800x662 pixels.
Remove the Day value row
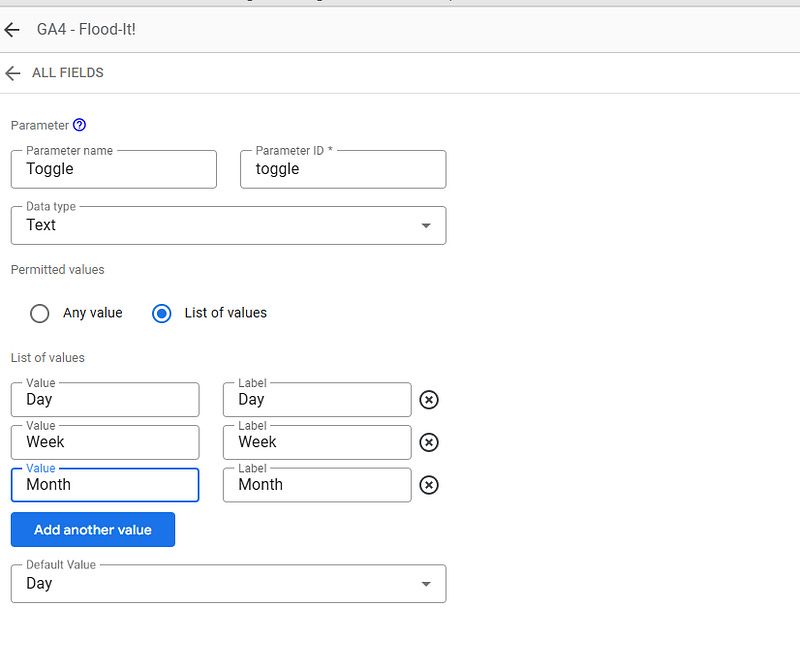pyautogui.click(x=429, y=400)
